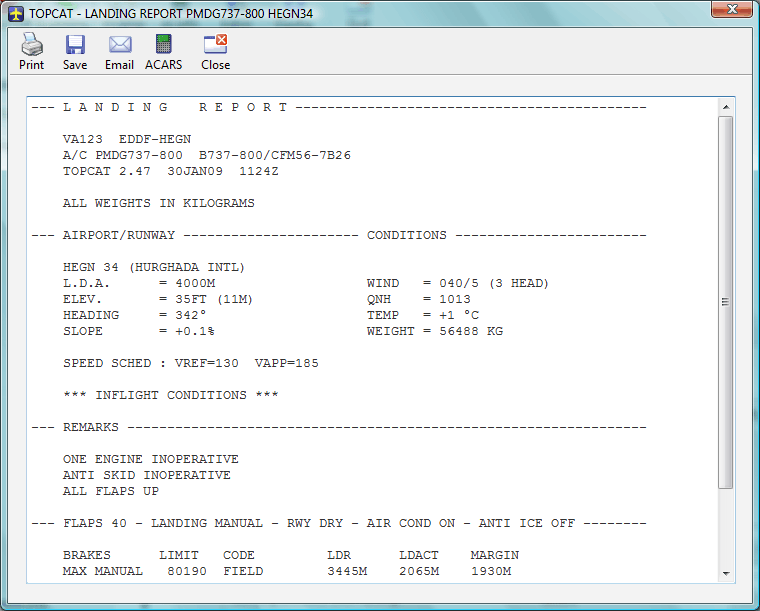Click the 'AIRPORT/RUNWAY' section heading

(119, 235)
